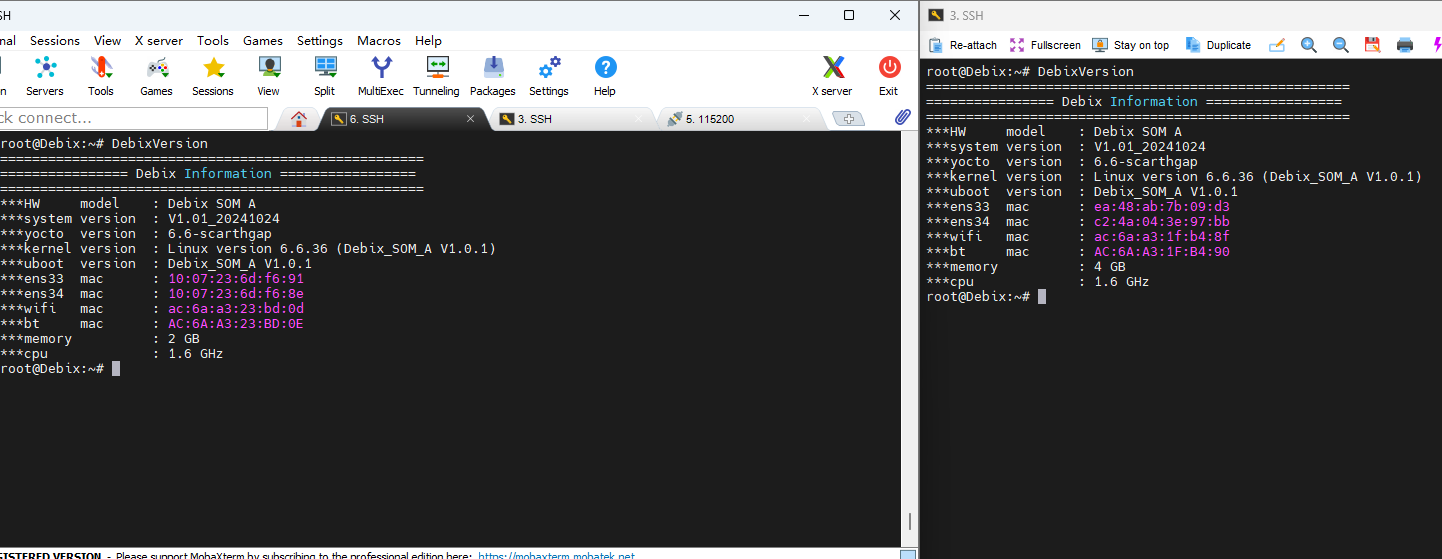The height and width of the screenshot is (559, 1442).
Task: Open the View menu
Action: 108,41
